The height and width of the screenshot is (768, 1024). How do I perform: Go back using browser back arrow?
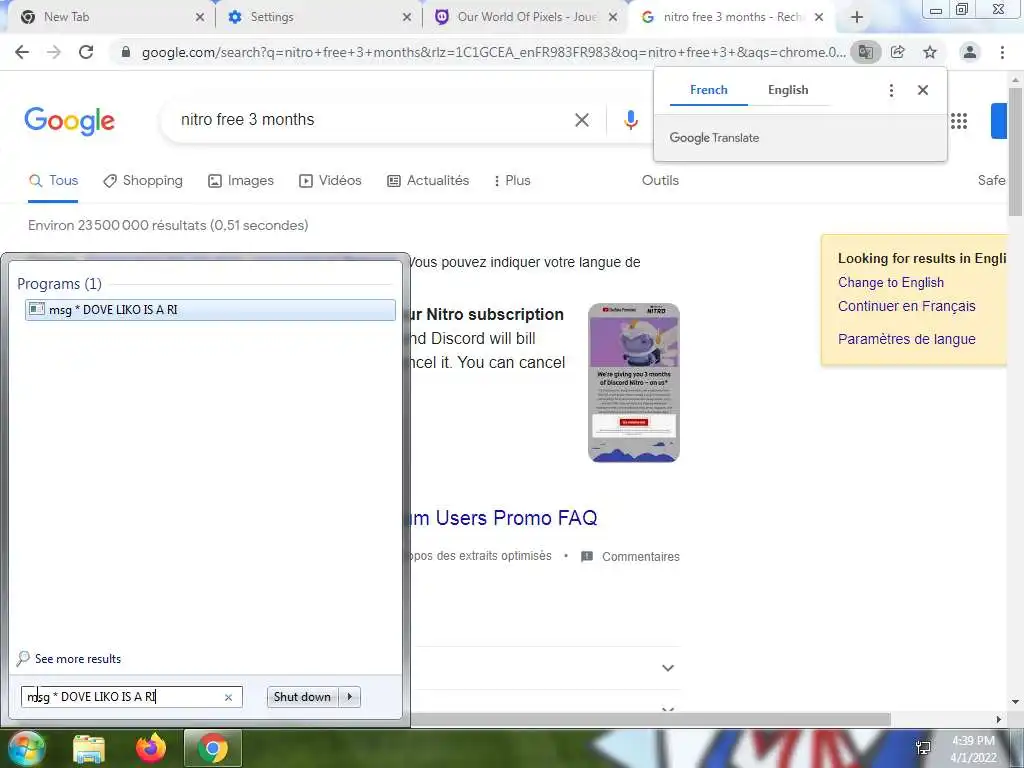click(22, 52)
